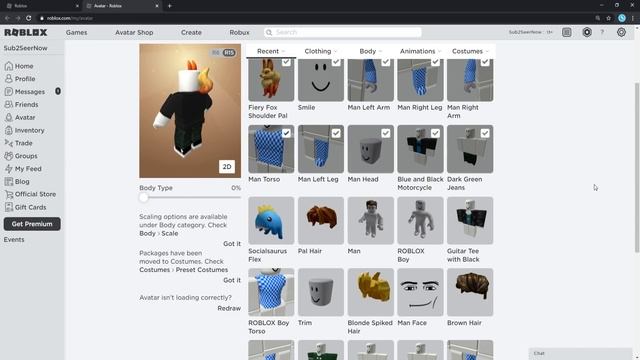Expand the Body dropdown tab
Screen dimensions: 640x360
point(371,51)
